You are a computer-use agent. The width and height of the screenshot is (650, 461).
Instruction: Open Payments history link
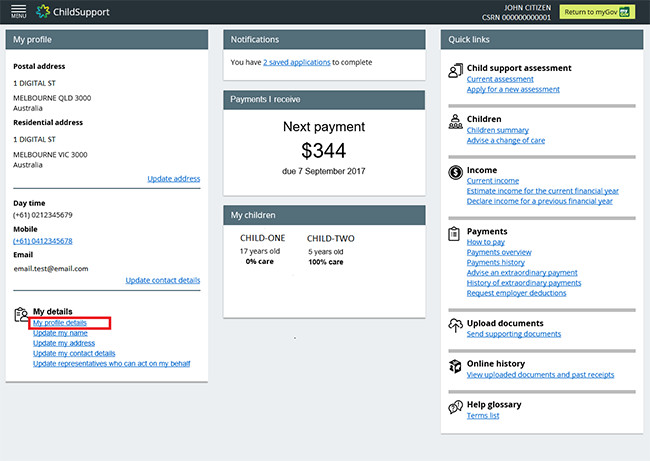click(x=495, y=262)
